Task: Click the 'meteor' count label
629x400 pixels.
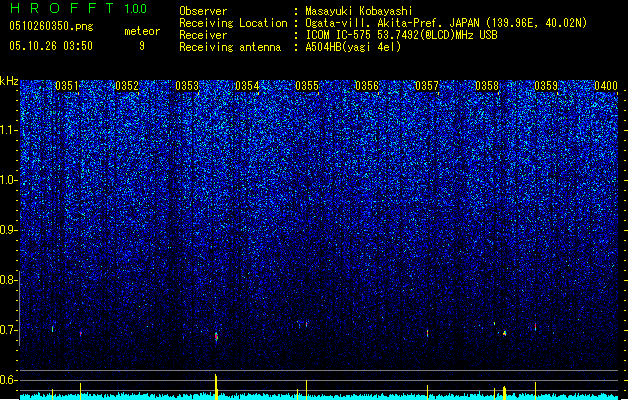Action: point(142,31)
